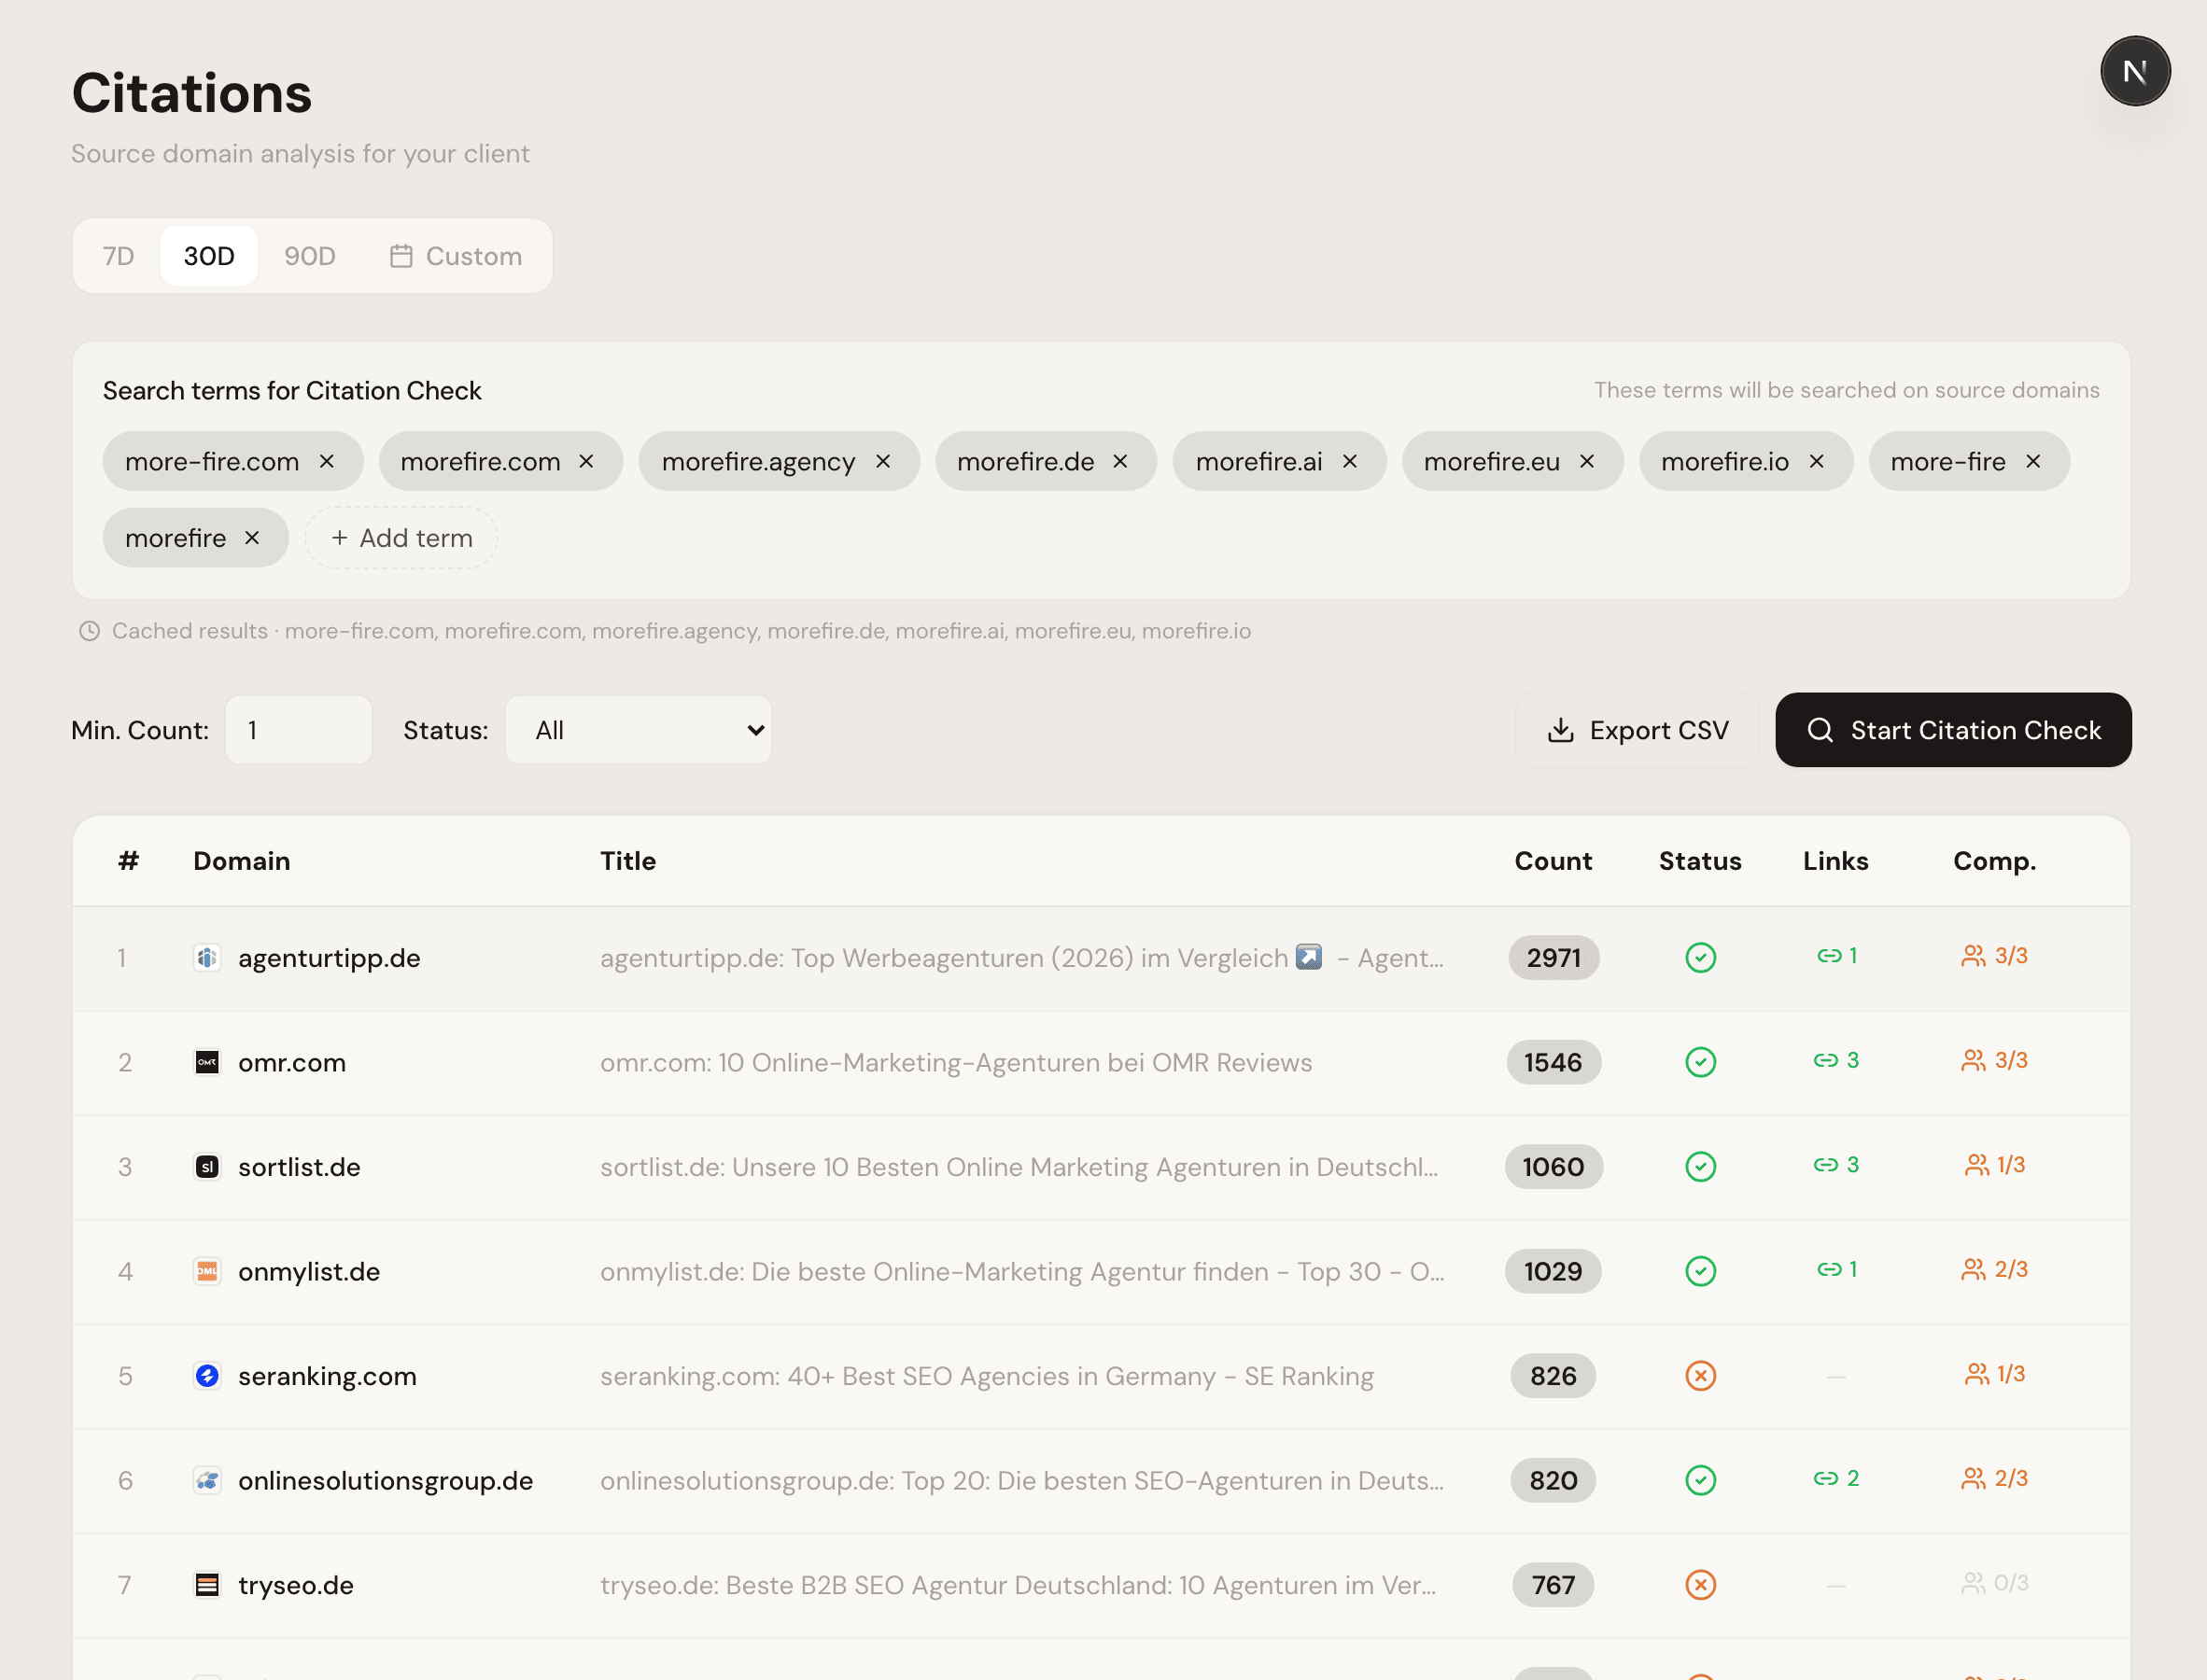Click the 2971 count badge
The image size is (2207, 1680).
pyautogui.click(x=1553, y=958)
